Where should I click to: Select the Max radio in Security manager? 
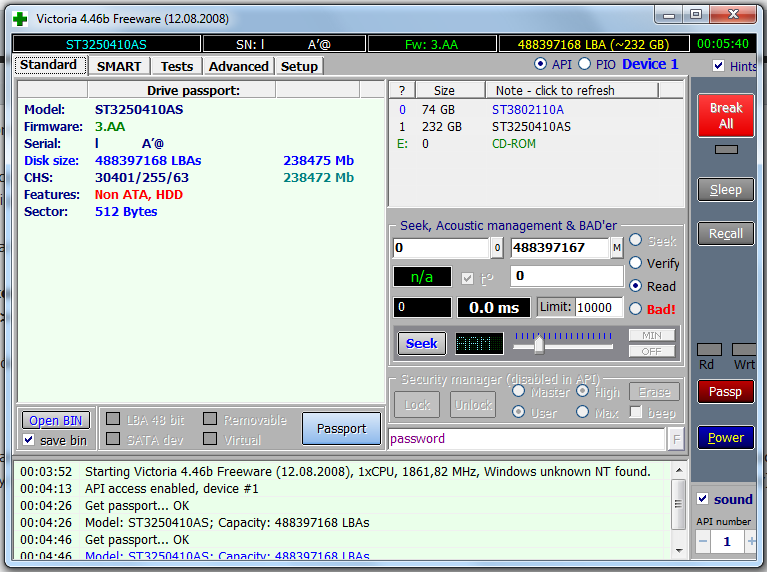coord(583,412)
